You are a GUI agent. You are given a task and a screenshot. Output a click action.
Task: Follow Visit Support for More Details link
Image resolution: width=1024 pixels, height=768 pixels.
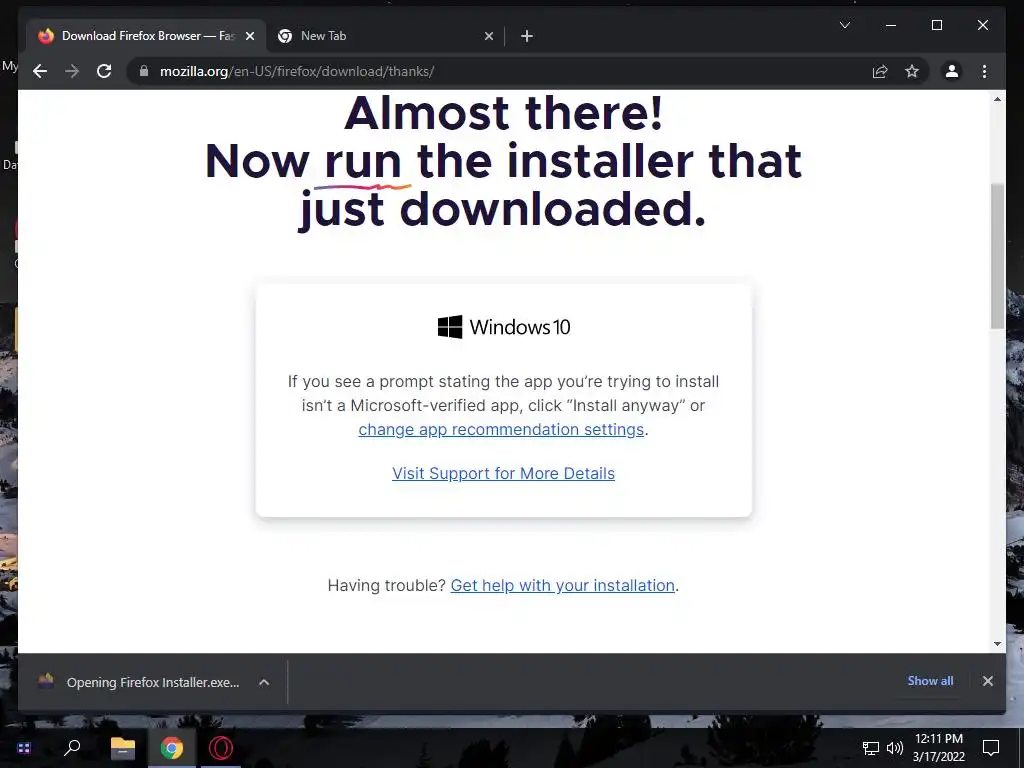(503, 473)
